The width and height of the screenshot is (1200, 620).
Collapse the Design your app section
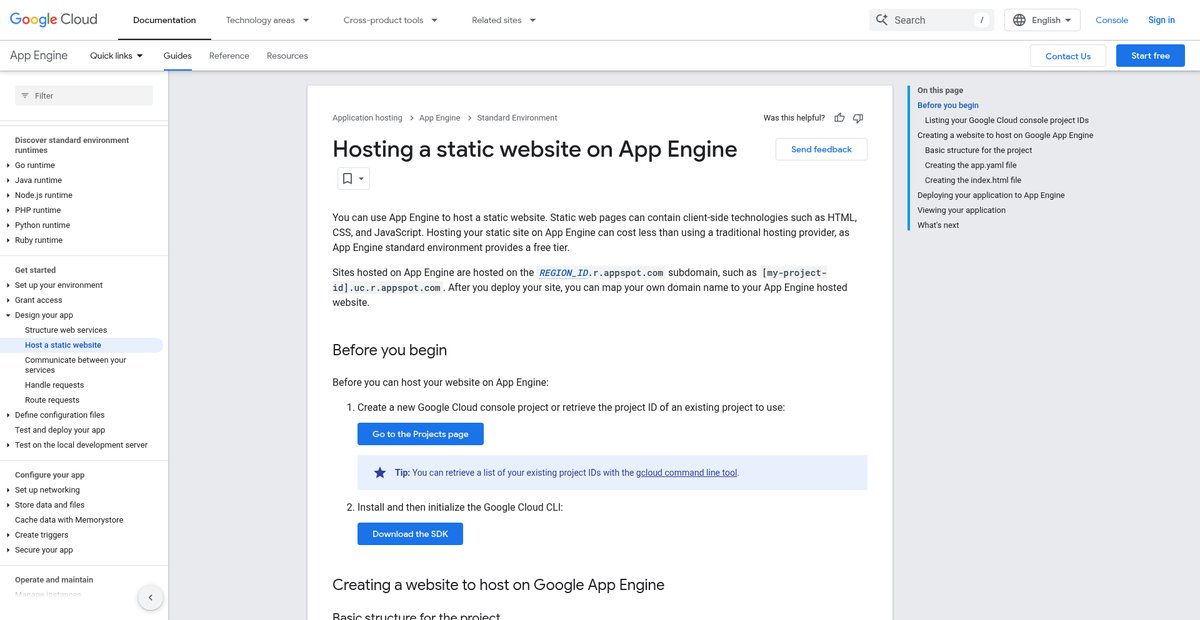(9, 315)
